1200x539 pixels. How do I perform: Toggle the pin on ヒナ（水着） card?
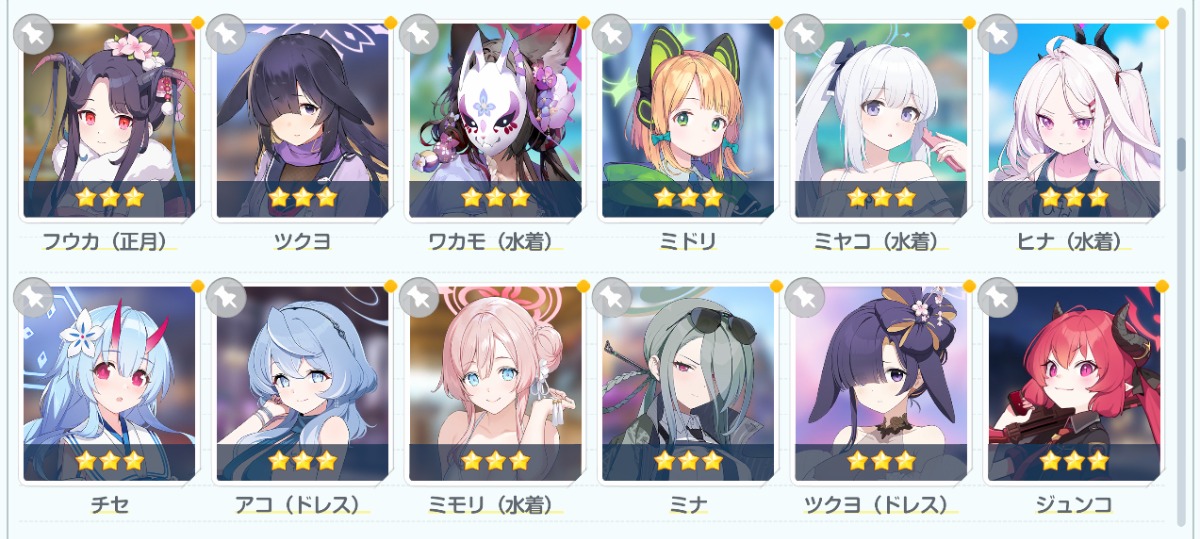(998, 34)
